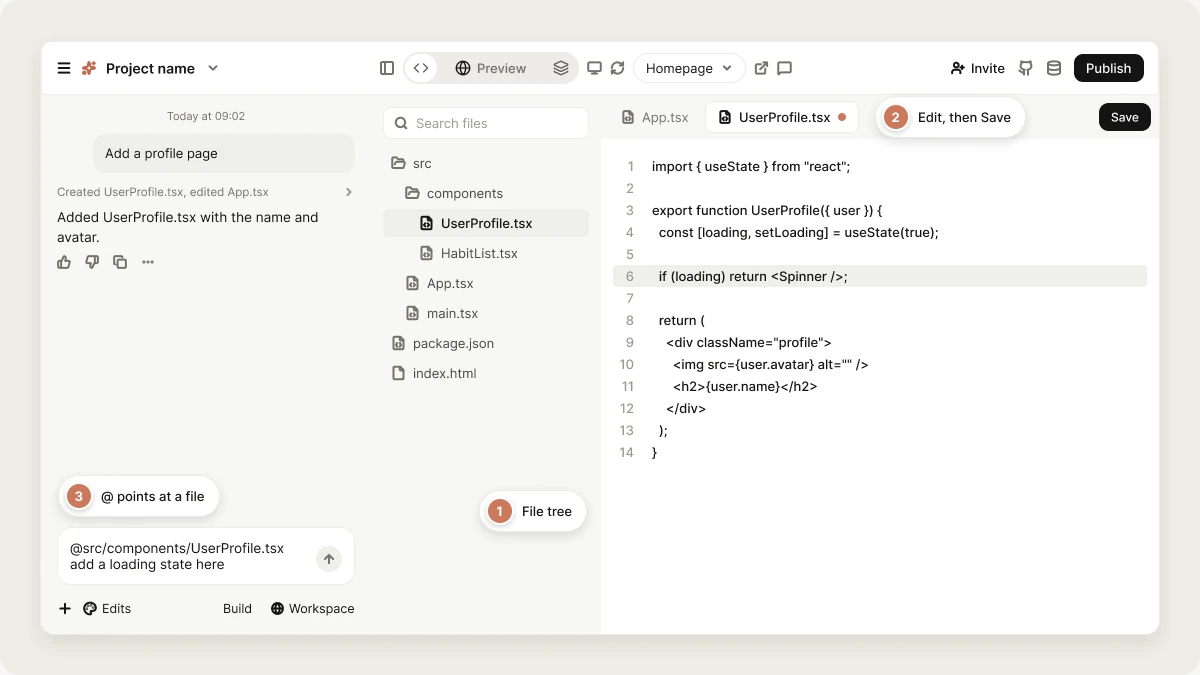Toggle the sidebar panel icon

387,68
